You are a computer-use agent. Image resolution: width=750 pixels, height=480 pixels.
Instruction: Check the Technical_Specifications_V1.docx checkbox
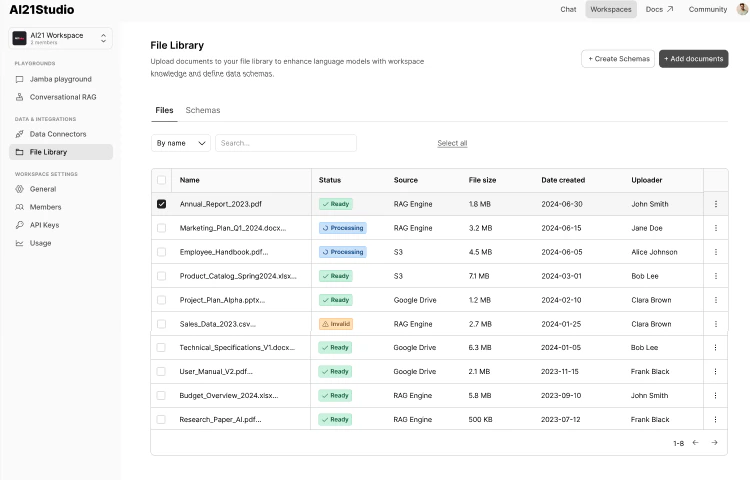(x=161, y=348)
